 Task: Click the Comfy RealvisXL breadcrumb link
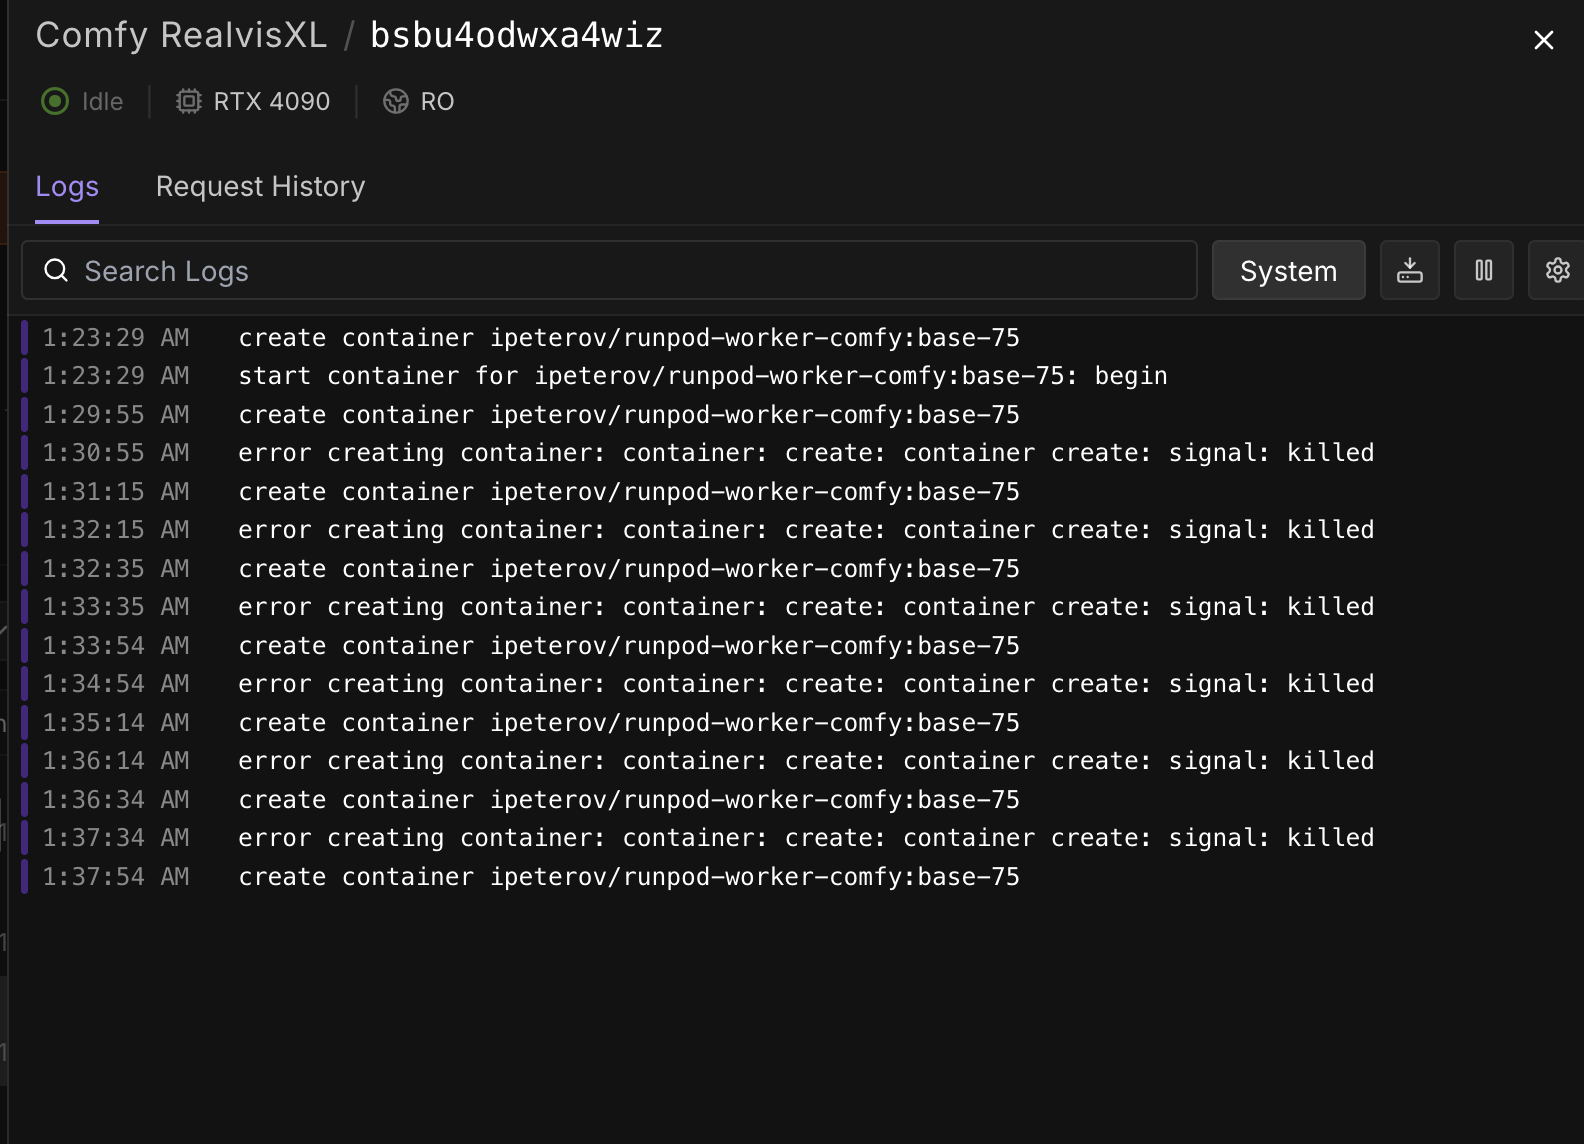(181, 35)
